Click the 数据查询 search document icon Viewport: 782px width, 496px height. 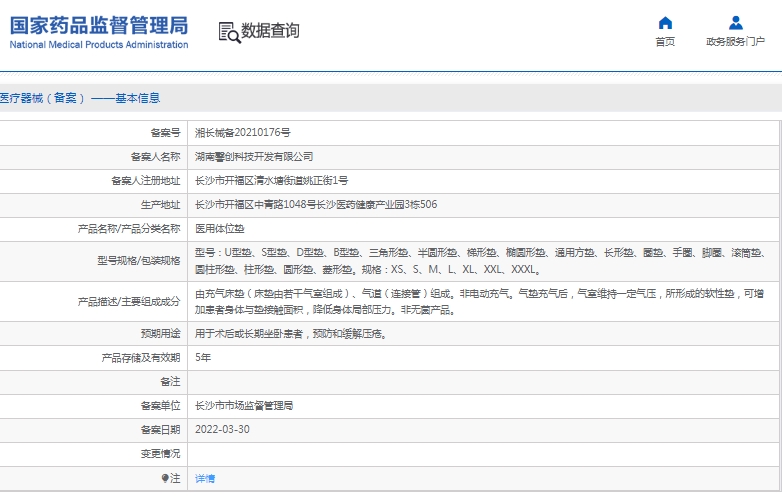point(229,32)
